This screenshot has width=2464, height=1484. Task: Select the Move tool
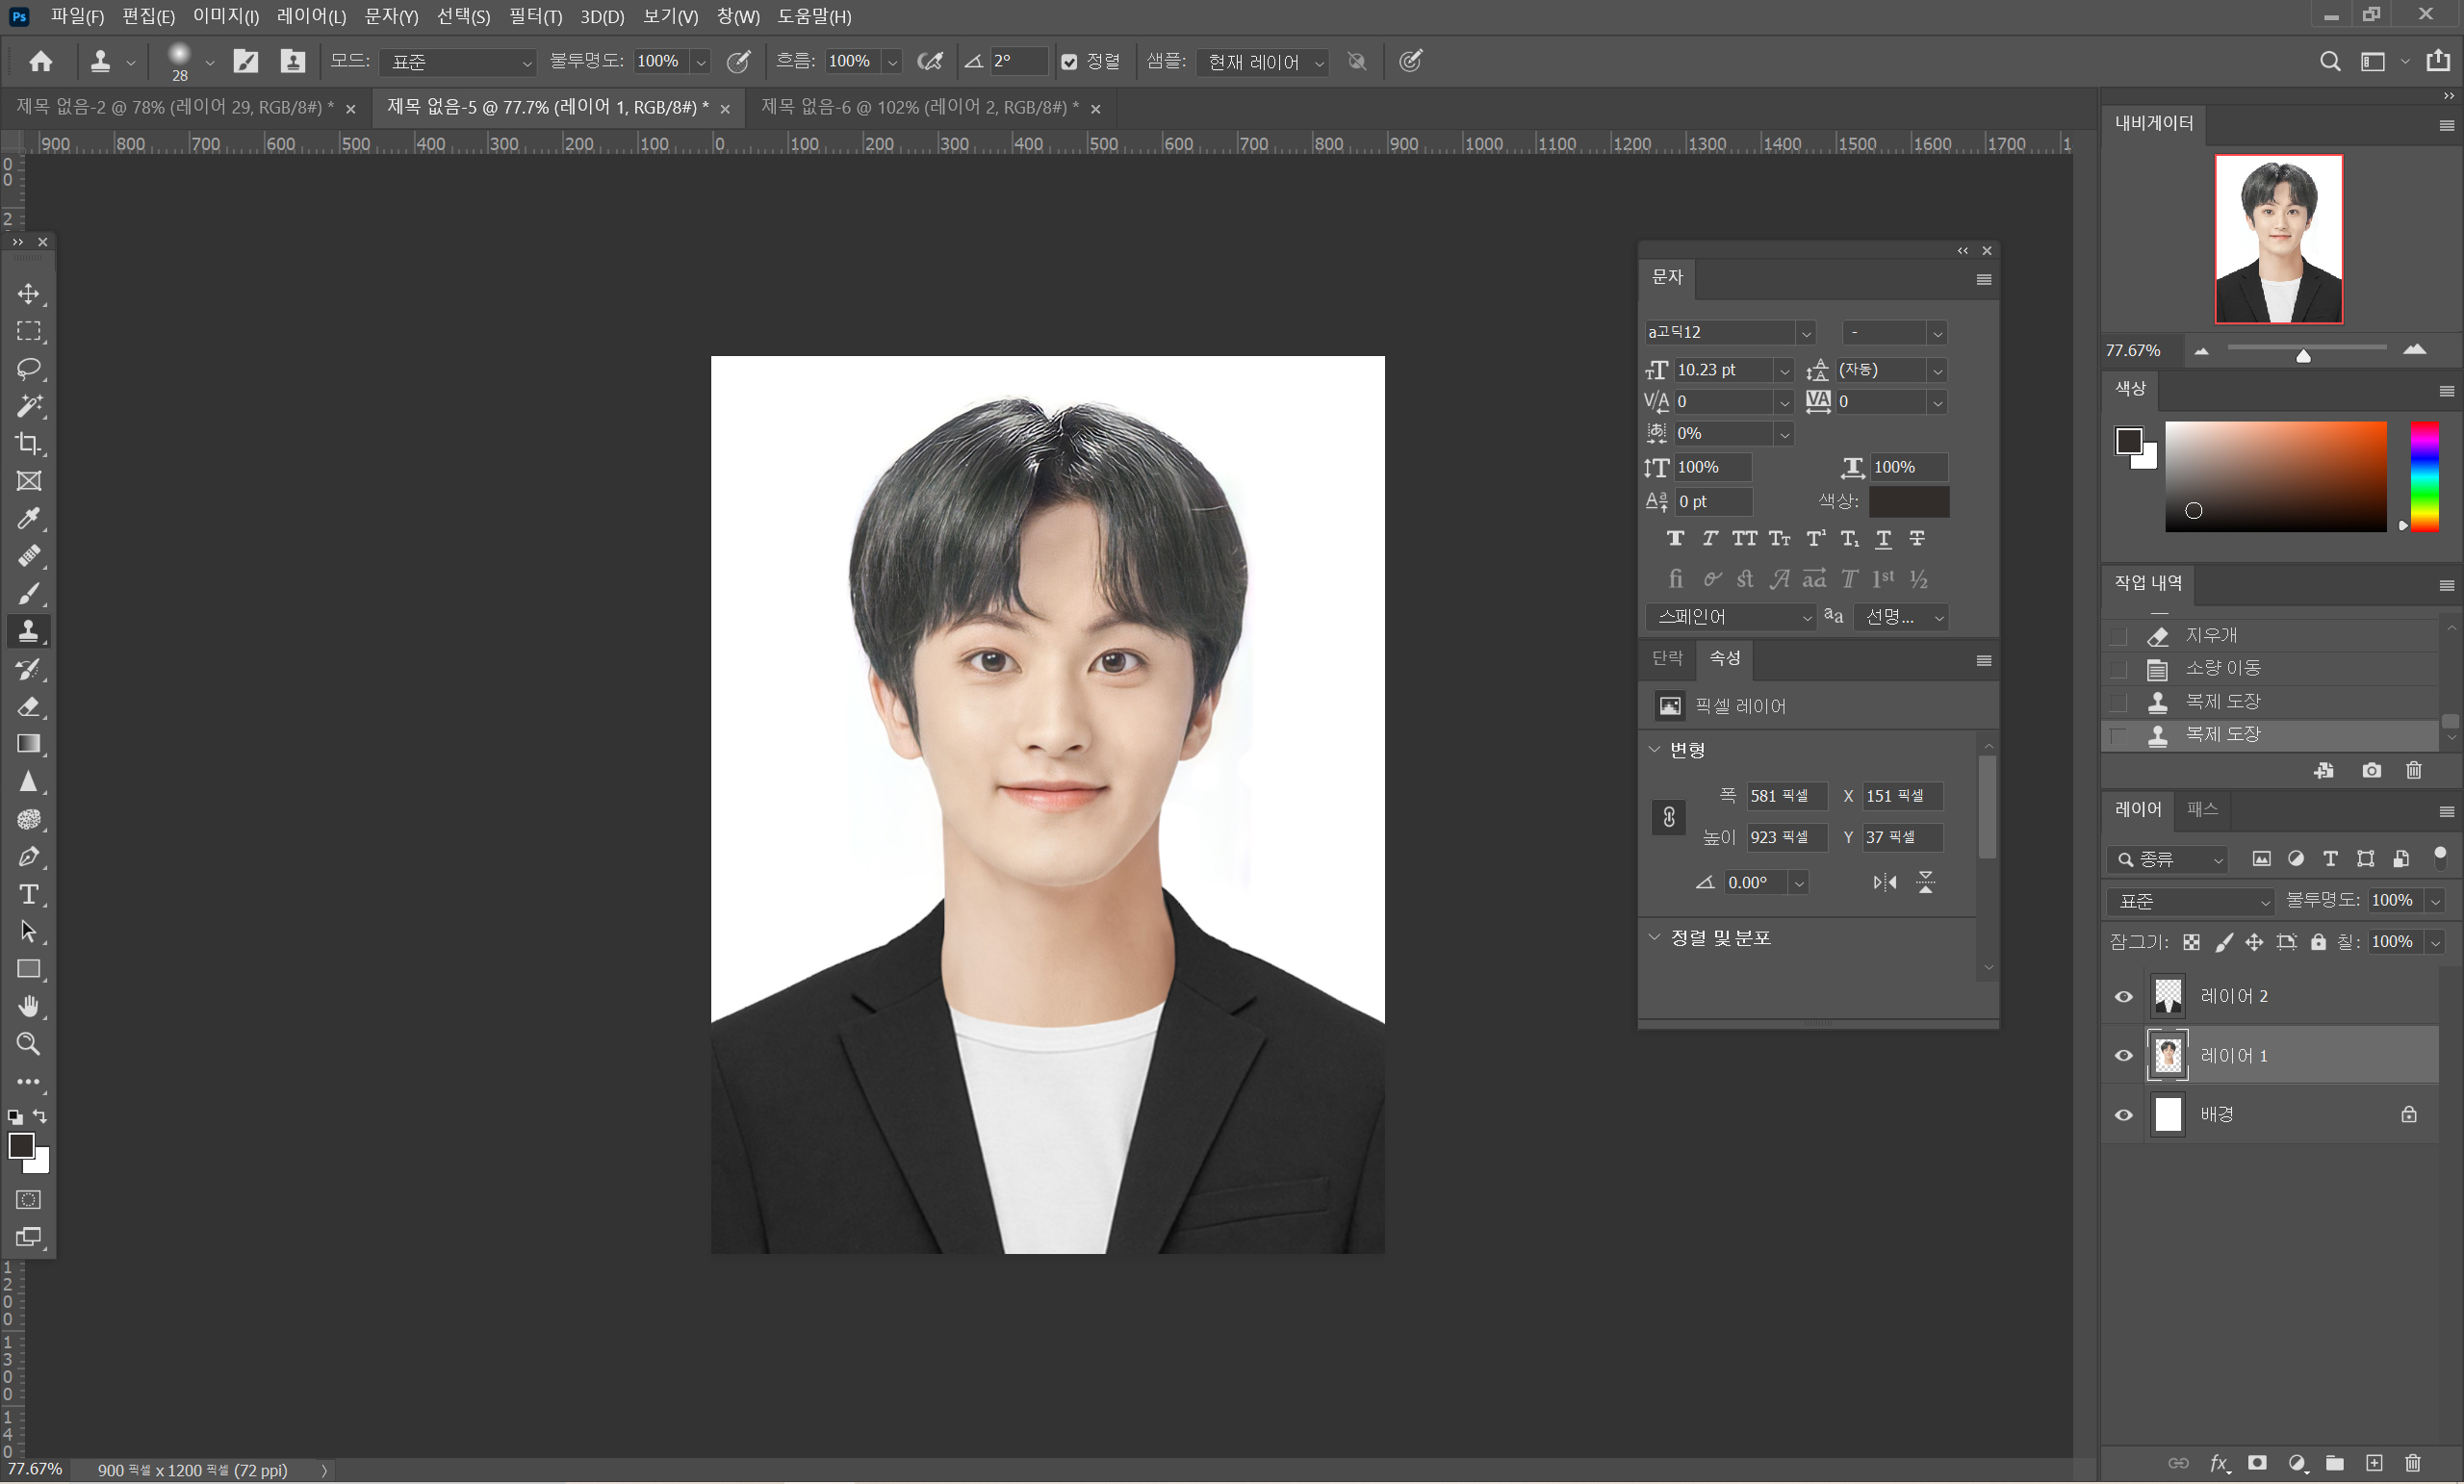pyautogui.click(x=28, y=294)
